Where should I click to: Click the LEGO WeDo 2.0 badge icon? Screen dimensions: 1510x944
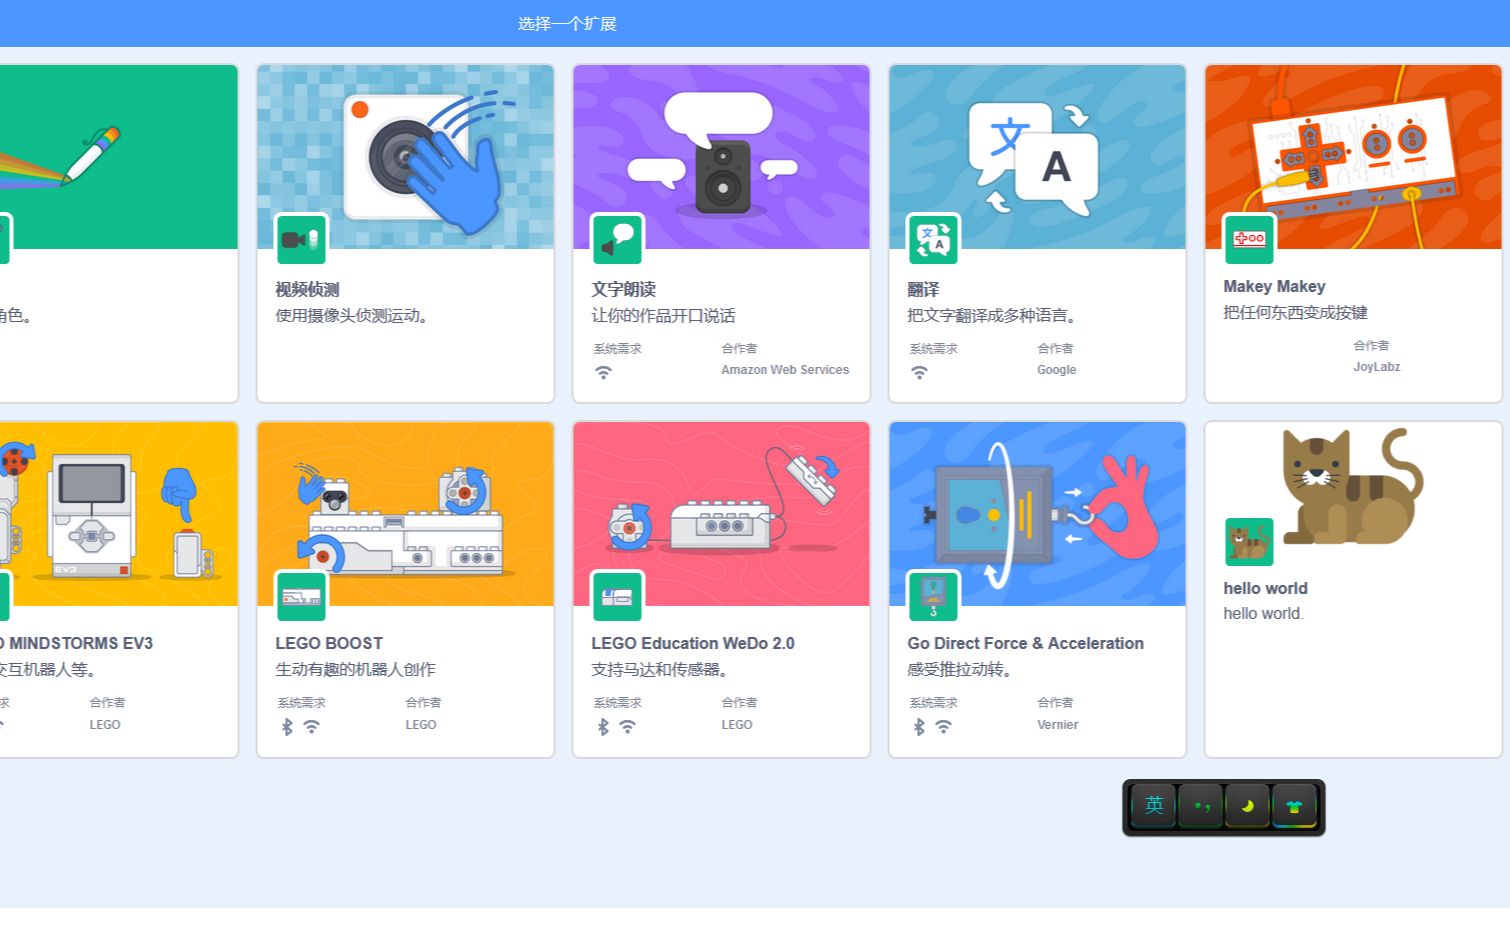(x=617, y=596)
